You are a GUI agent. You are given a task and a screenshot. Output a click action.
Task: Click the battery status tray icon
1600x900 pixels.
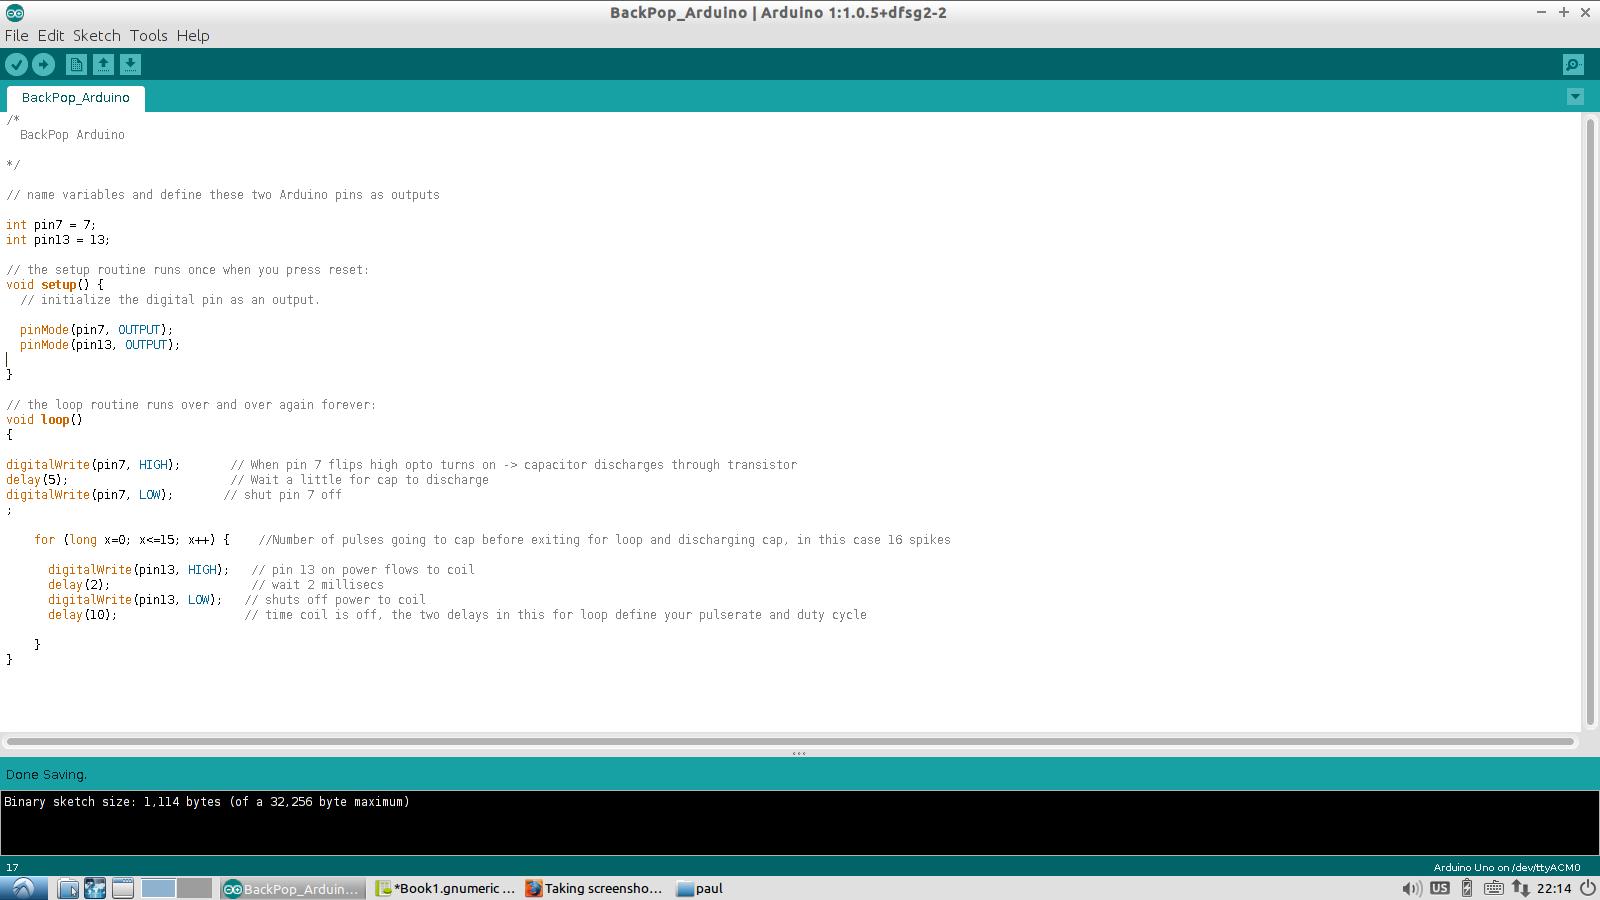(x=1467, y=888)
